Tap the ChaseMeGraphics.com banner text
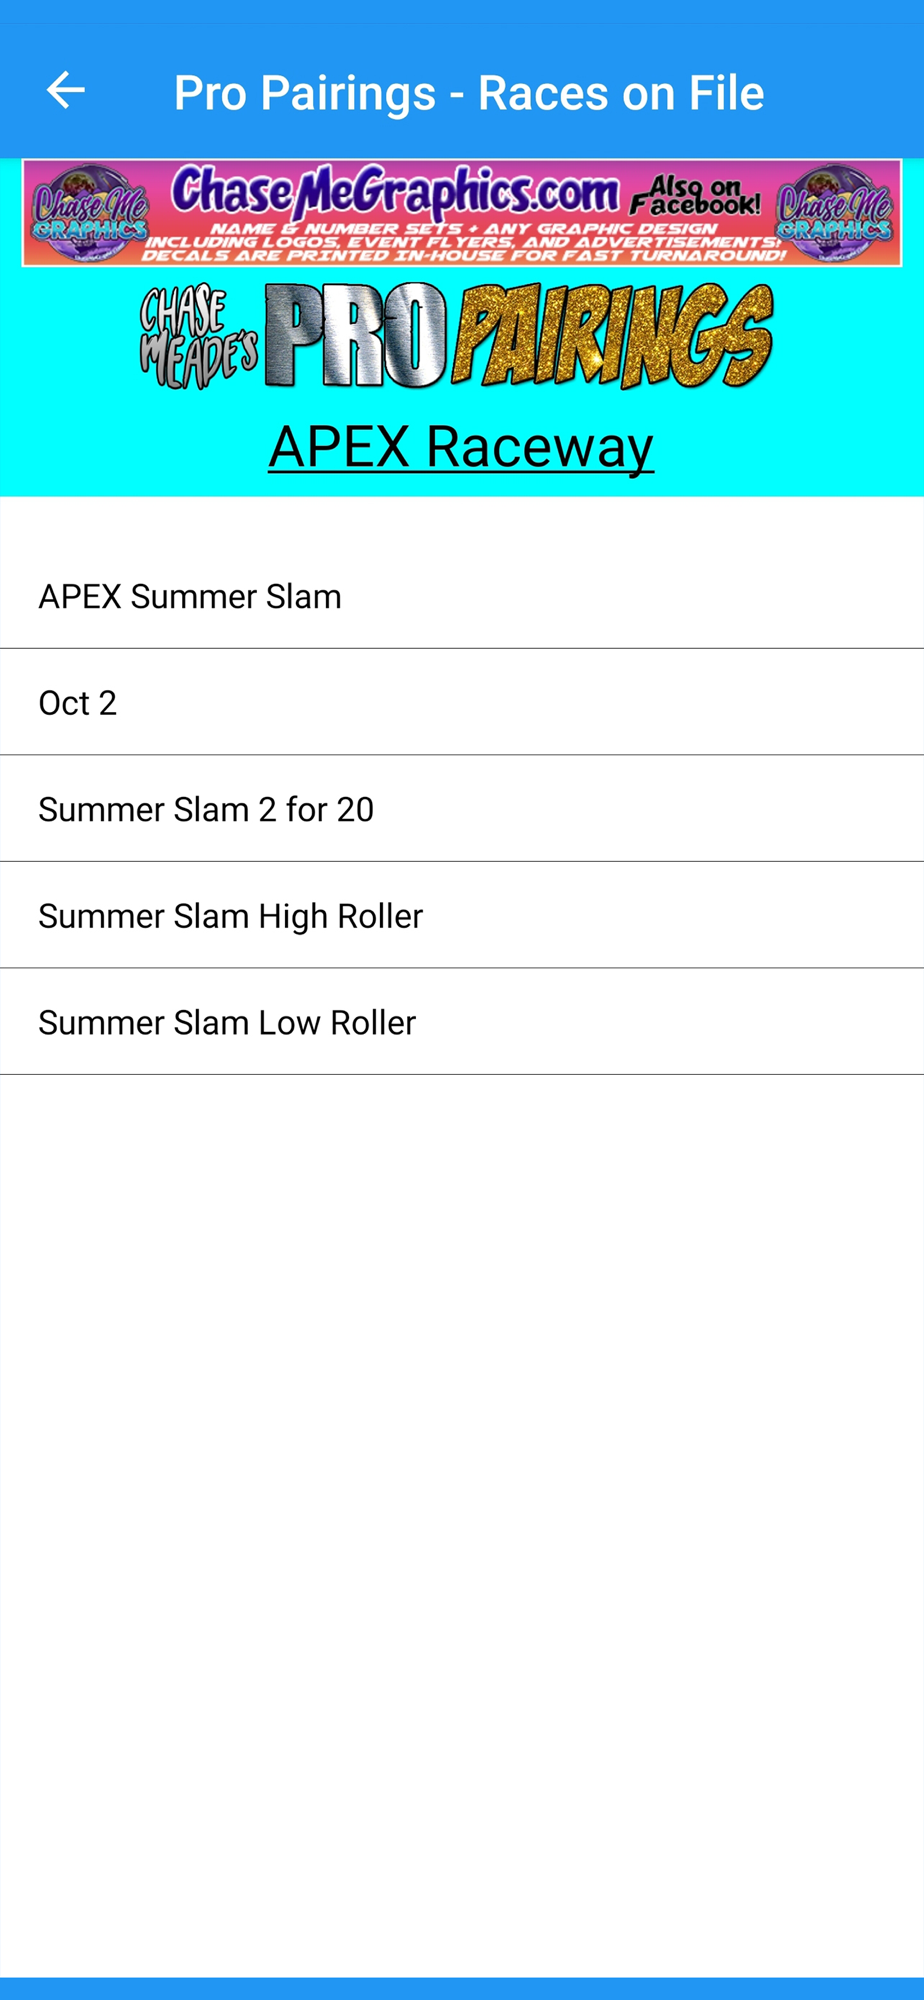Image resolution: width=924 pixels, height=2000 pixels. pos(395,192)
